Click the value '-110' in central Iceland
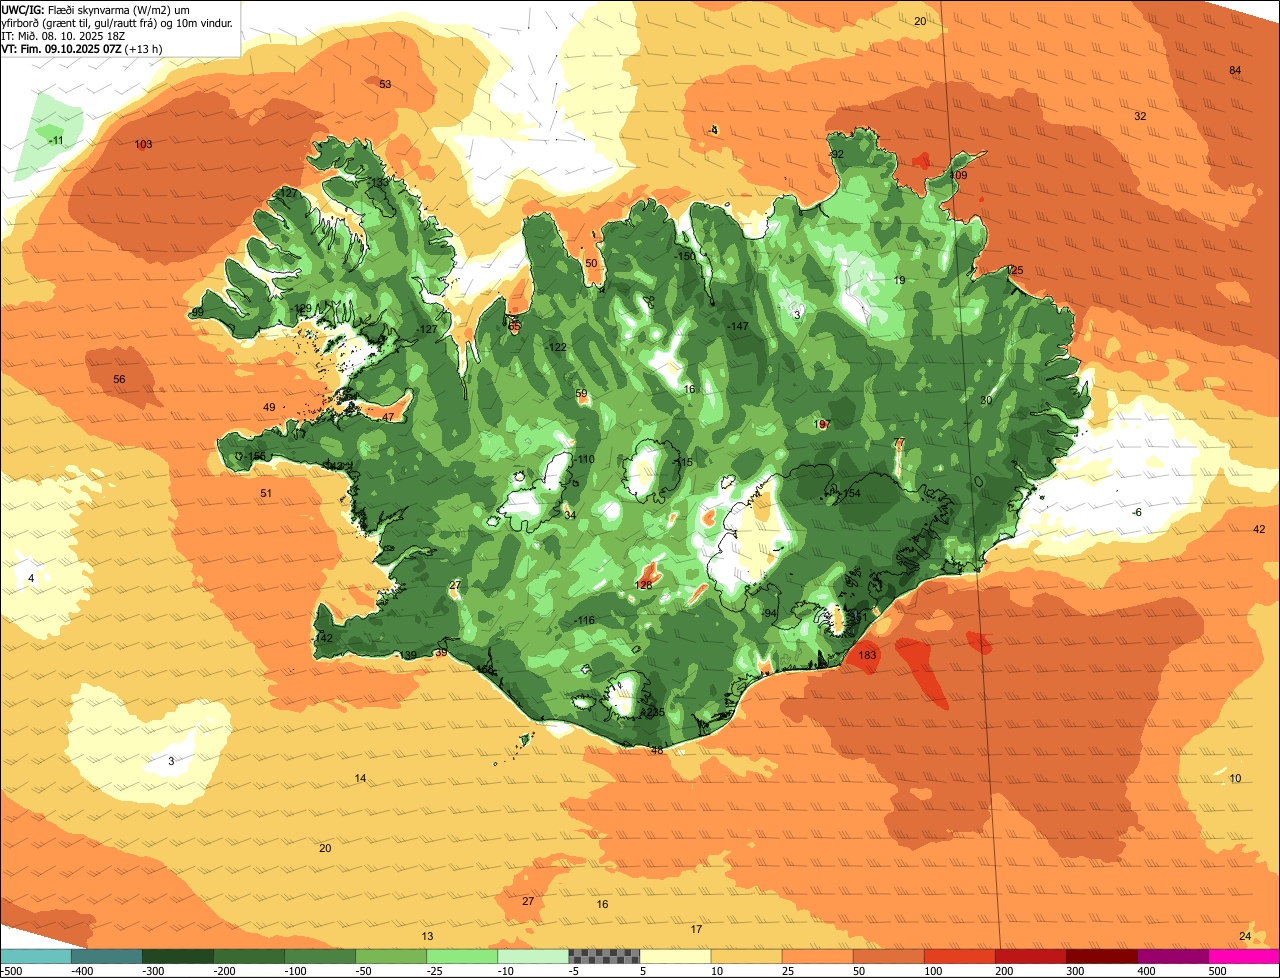 point(583,459)
